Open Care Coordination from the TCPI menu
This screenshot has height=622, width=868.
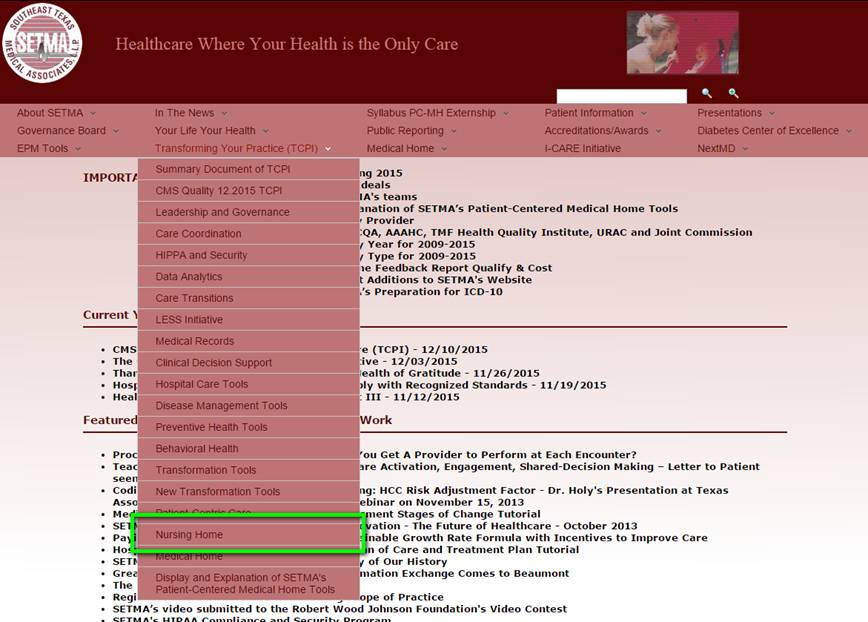tap(249, 234)
